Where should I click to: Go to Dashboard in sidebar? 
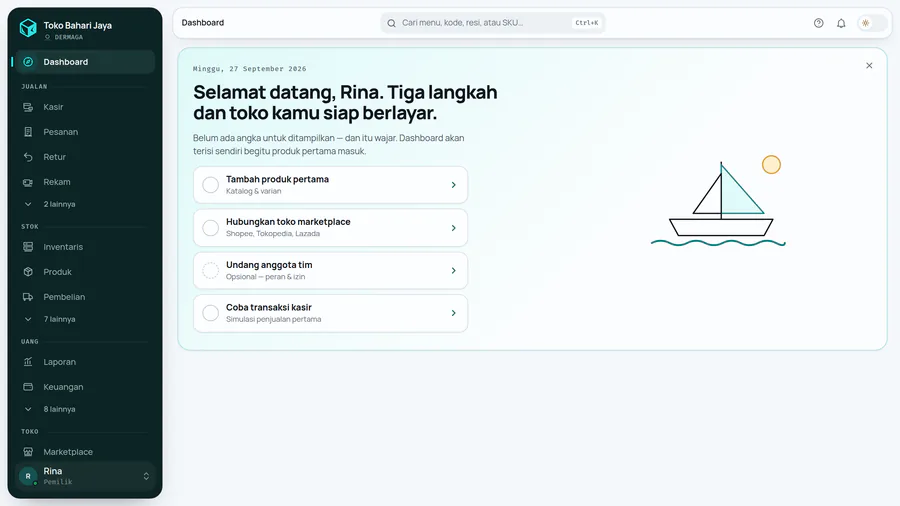point(84,62)
